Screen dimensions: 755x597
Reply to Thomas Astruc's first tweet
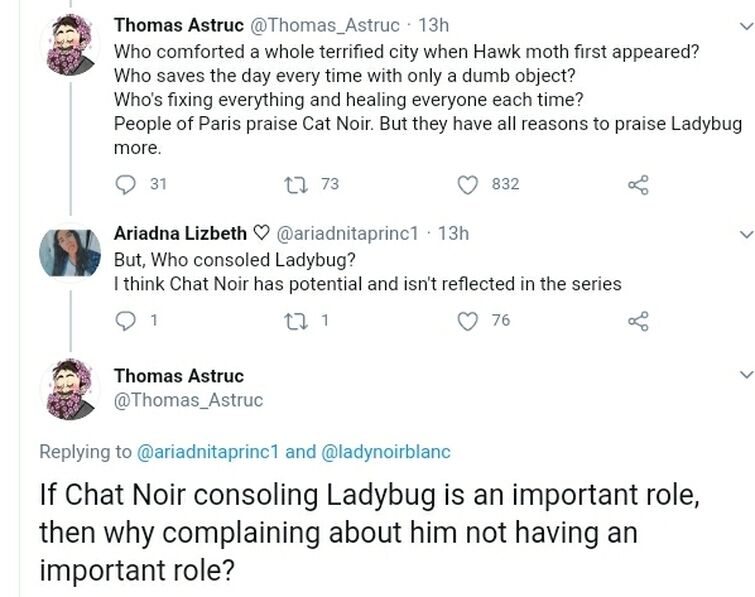tap(125, 184)
